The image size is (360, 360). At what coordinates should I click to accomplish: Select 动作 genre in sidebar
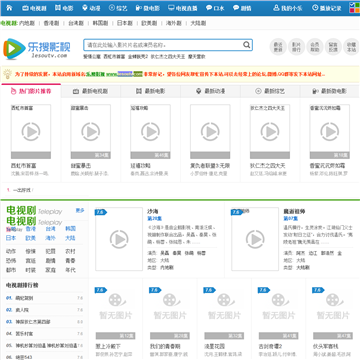(11, 251)
